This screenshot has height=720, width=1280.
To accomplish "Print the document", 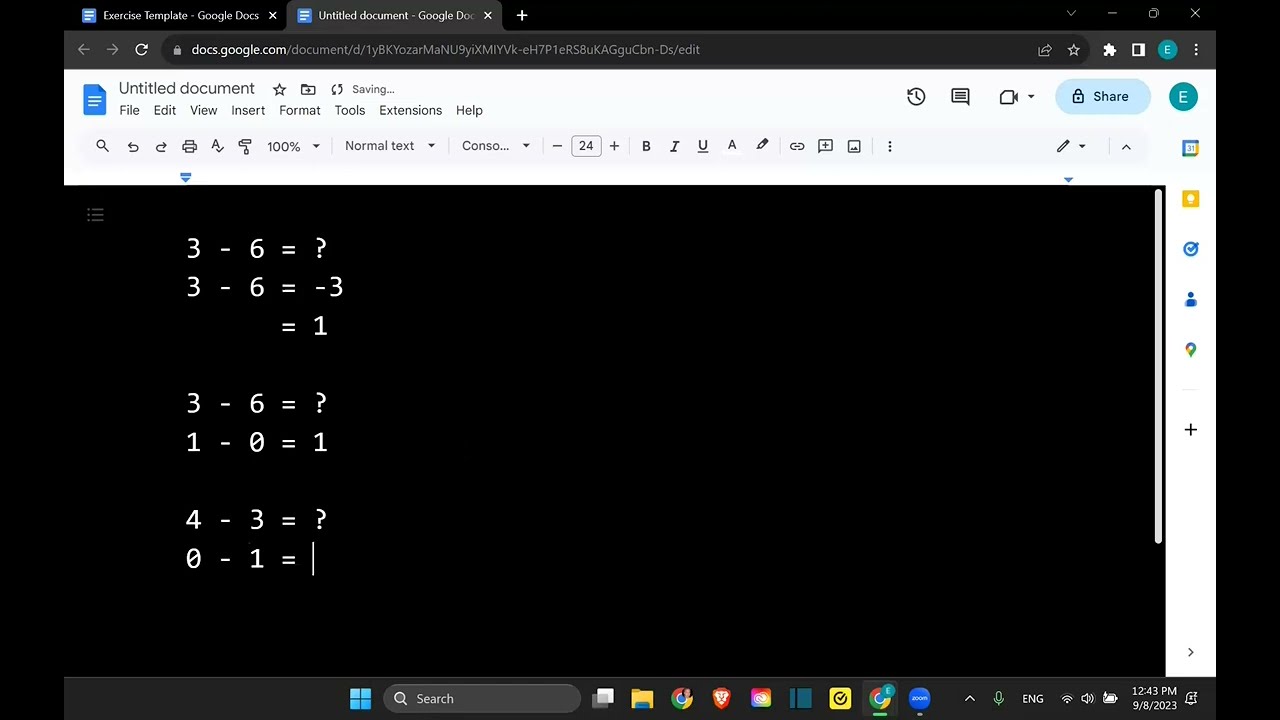I will tap(189, 146).
